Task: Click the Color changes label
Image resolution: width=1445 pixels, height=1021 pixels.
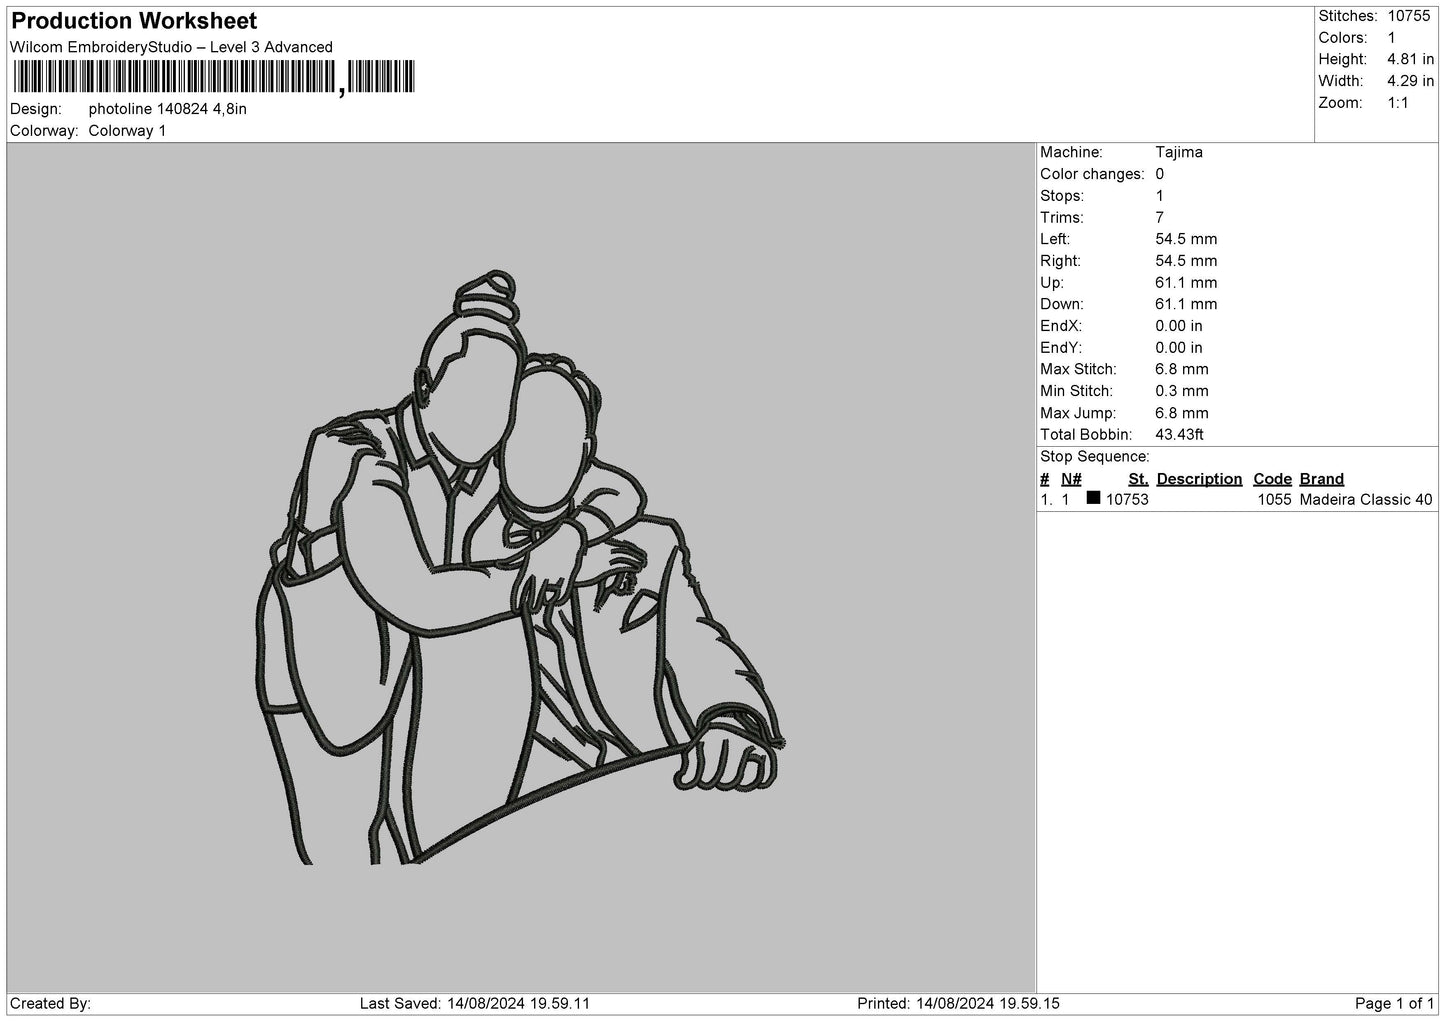Action: tap(1092, 174)
